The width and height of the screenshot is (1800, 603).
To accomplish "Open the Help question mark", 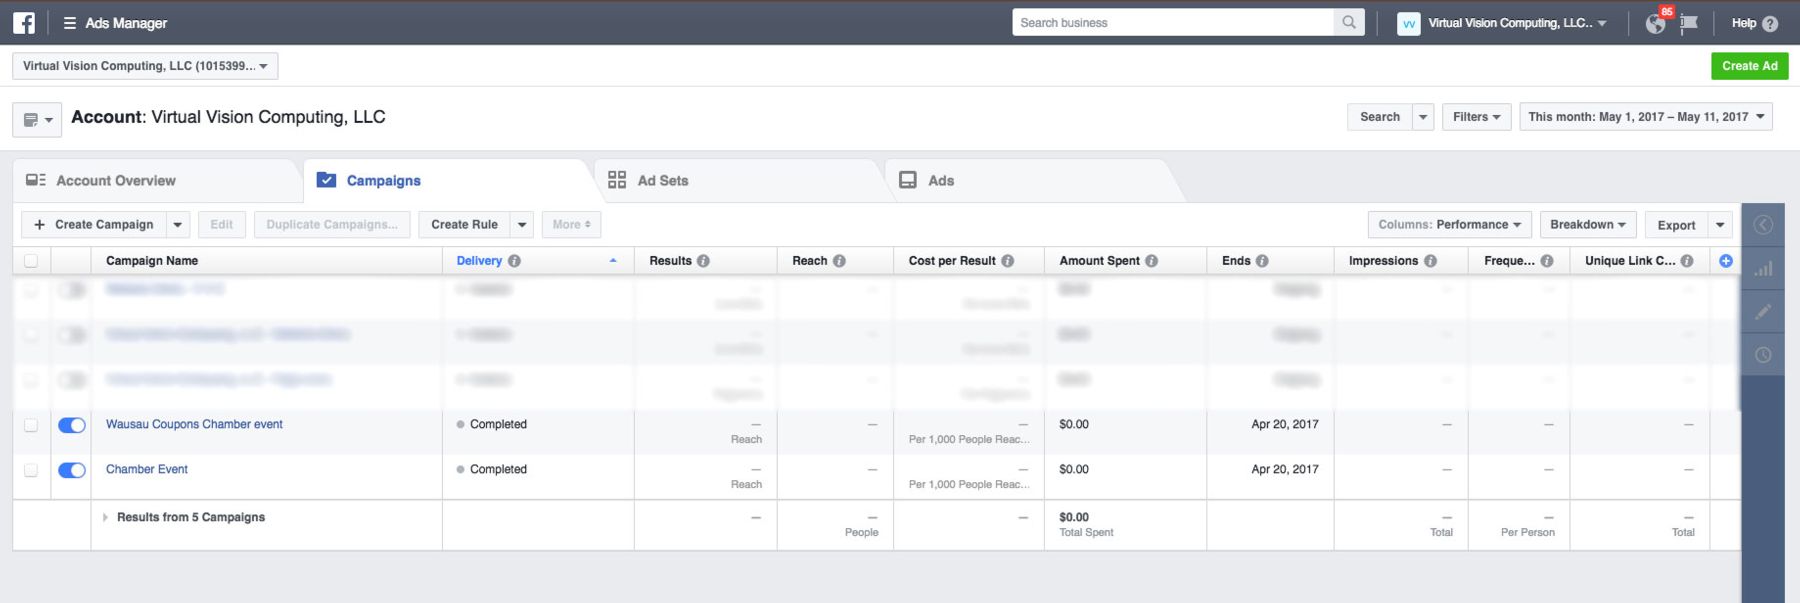I will [1770, 23].
